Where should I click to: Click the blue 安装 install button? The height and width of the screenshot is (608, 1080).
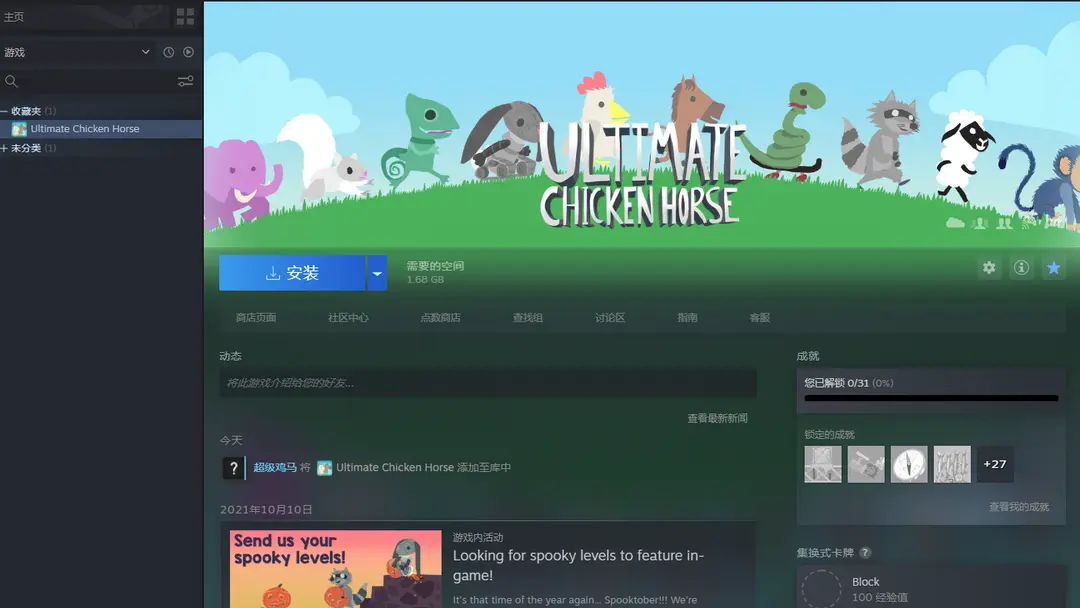tap(292, 273)
